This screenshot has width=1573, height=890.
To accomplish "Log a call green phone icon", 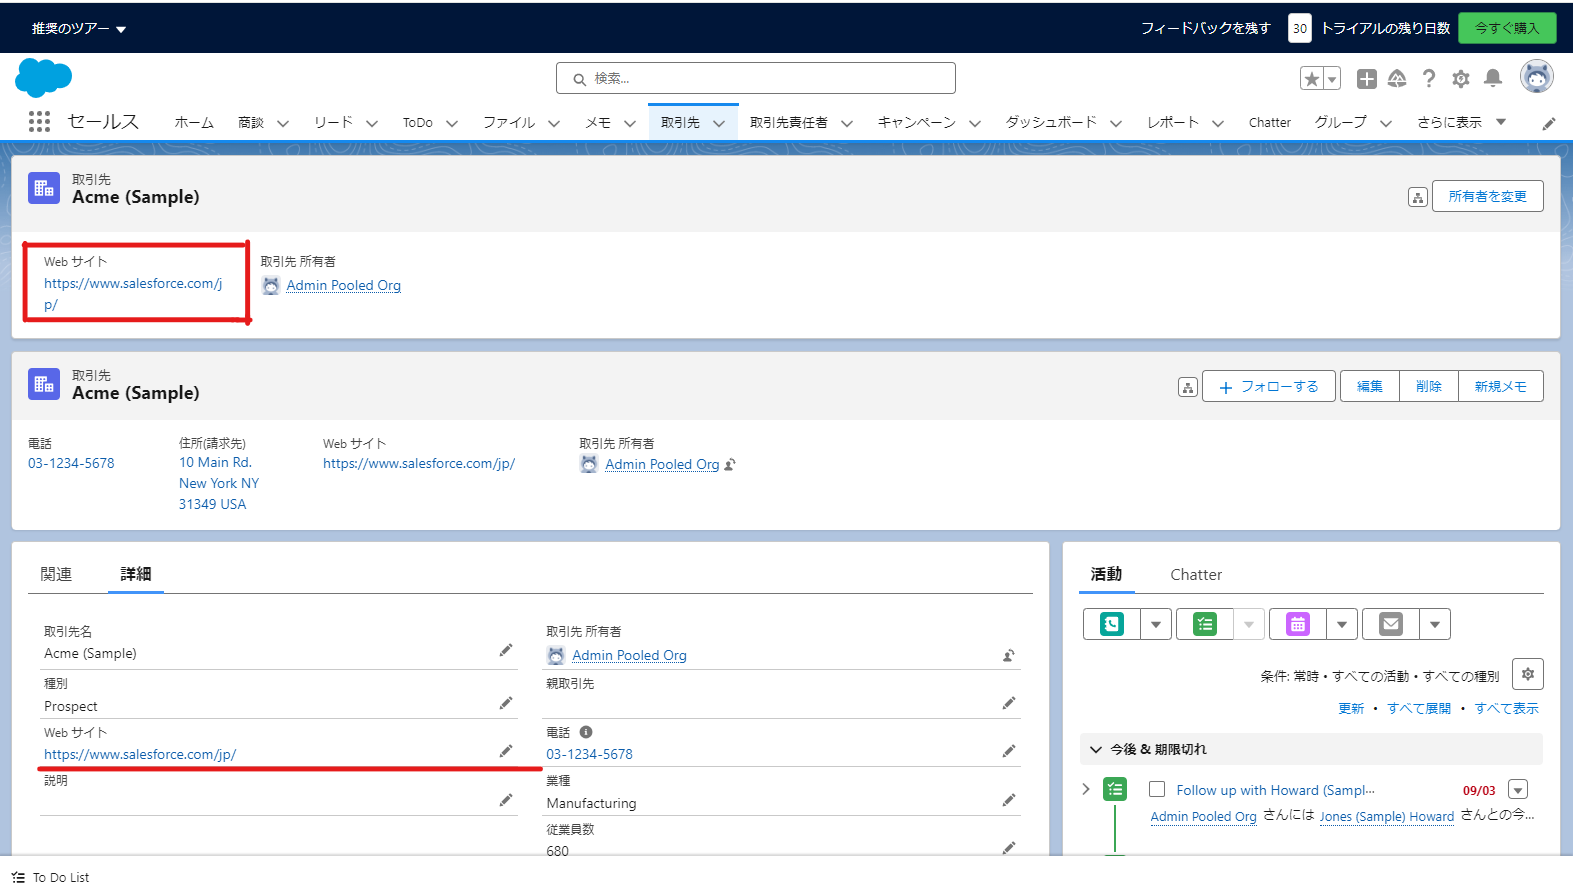I will [x=1112, y=624].
